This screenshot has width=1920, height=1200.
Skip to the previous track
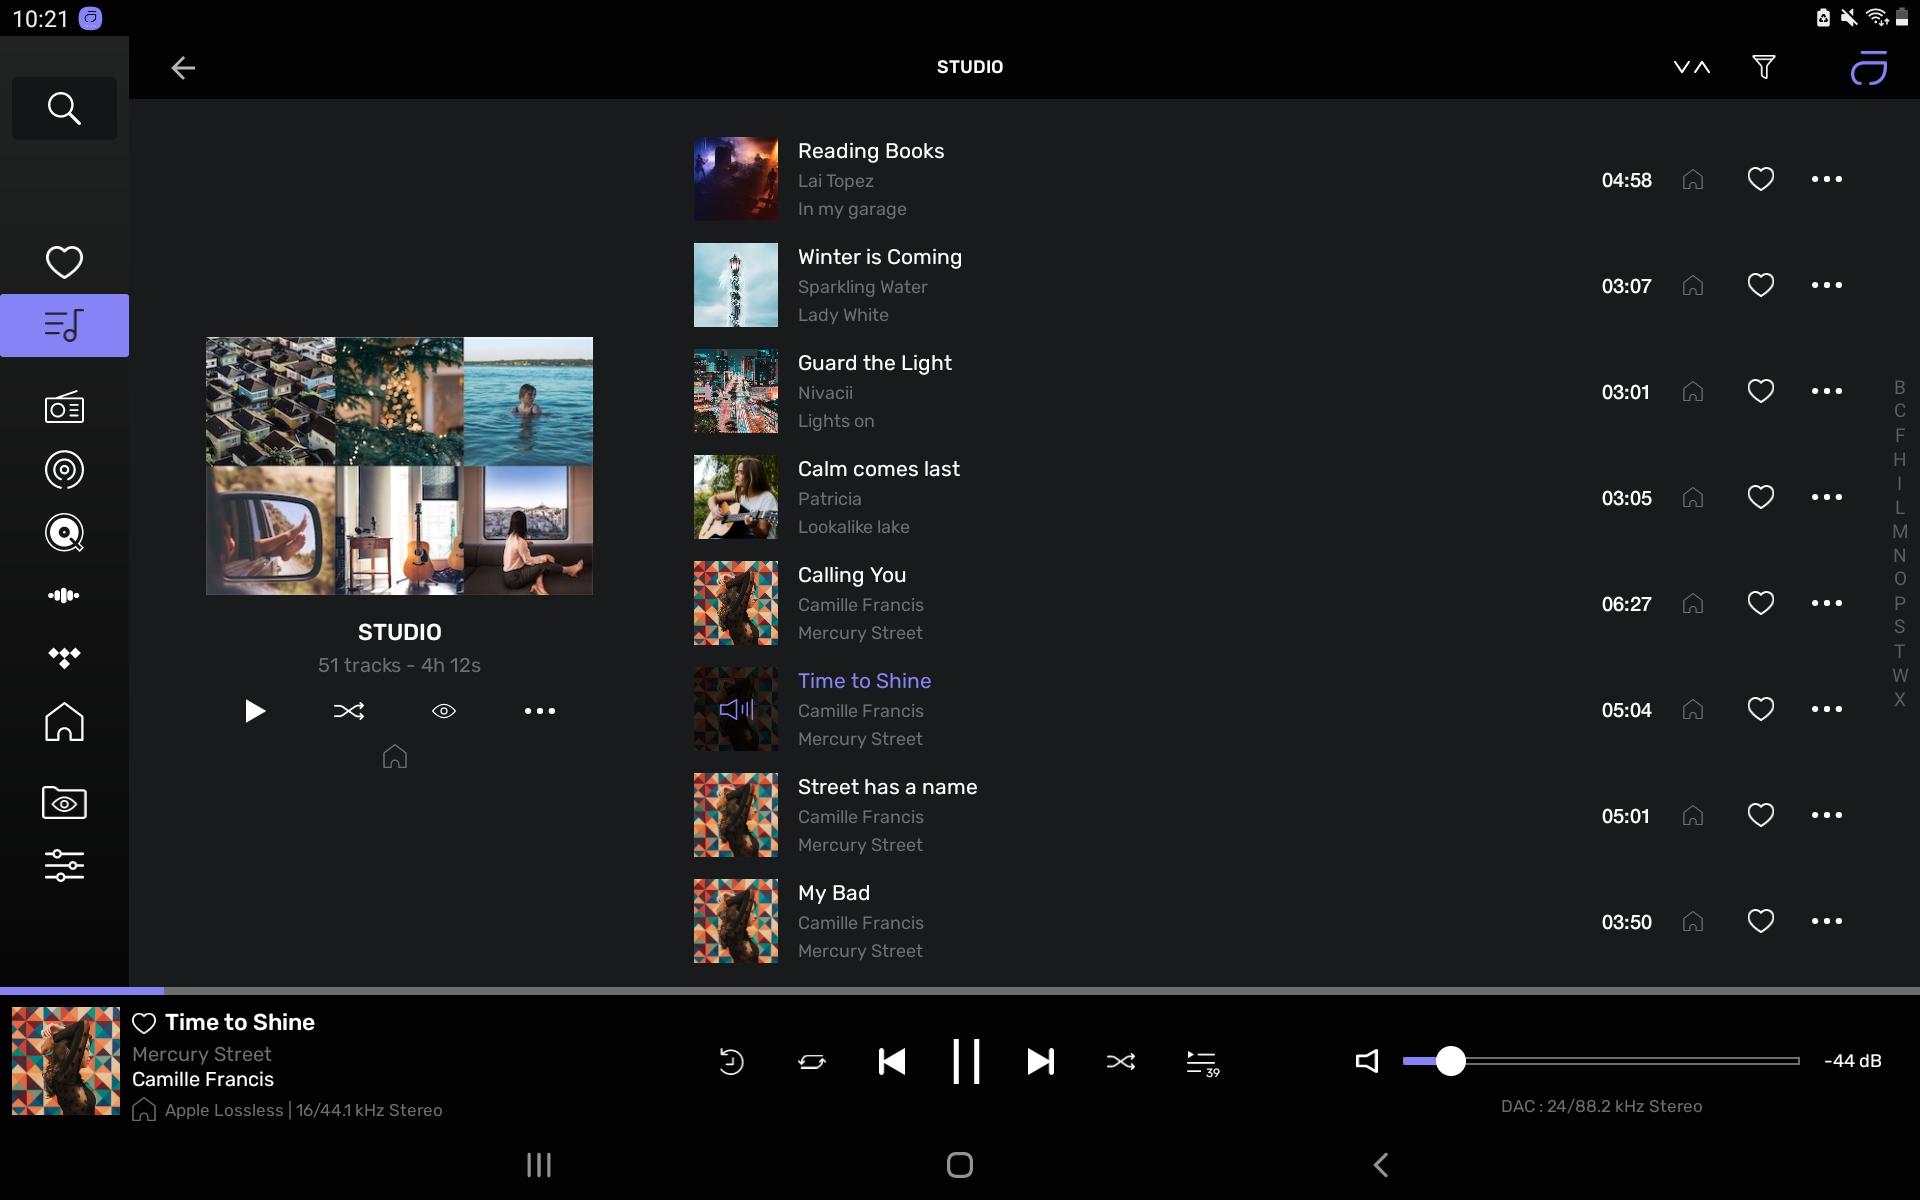tap(891, 1061)
